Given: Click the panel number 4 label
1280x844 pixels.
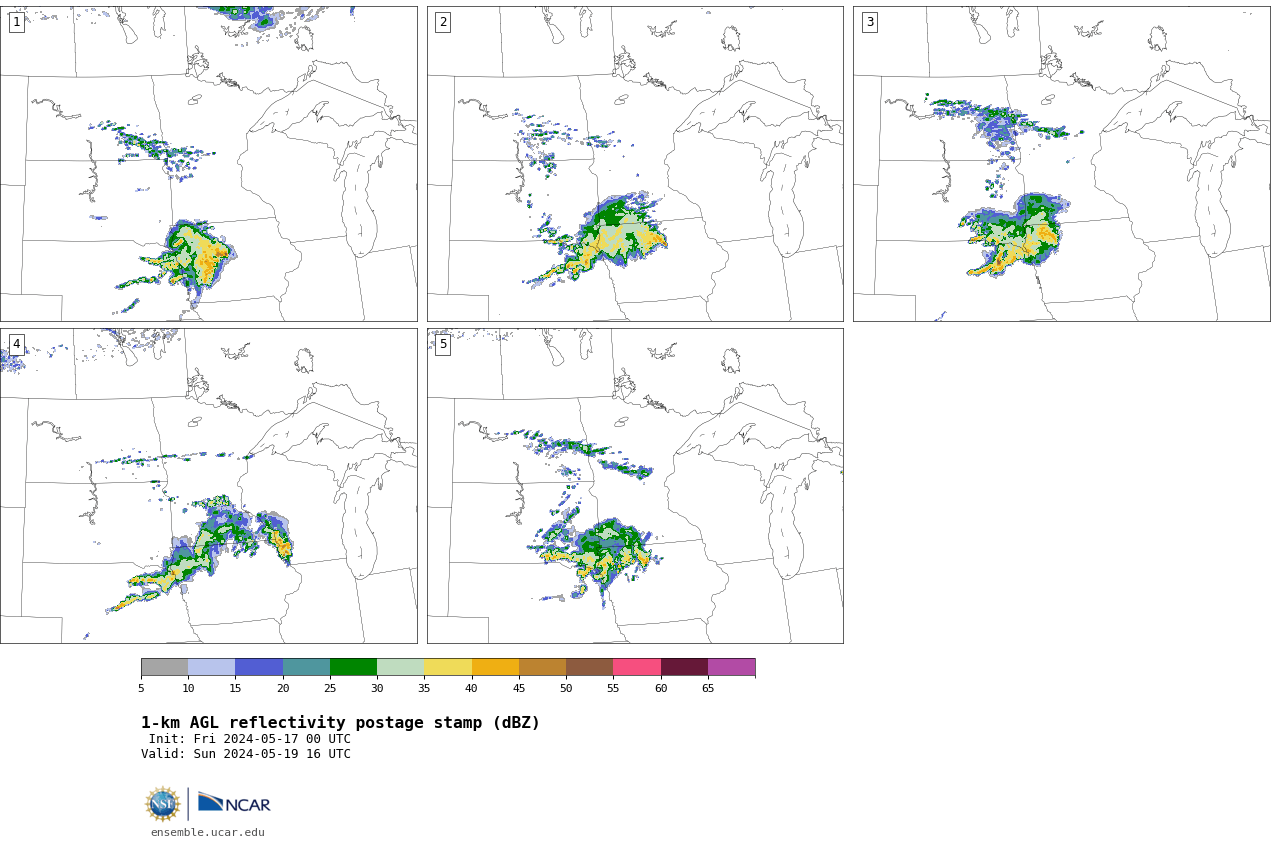Looking at the screenshot, I should pos(17,344).
